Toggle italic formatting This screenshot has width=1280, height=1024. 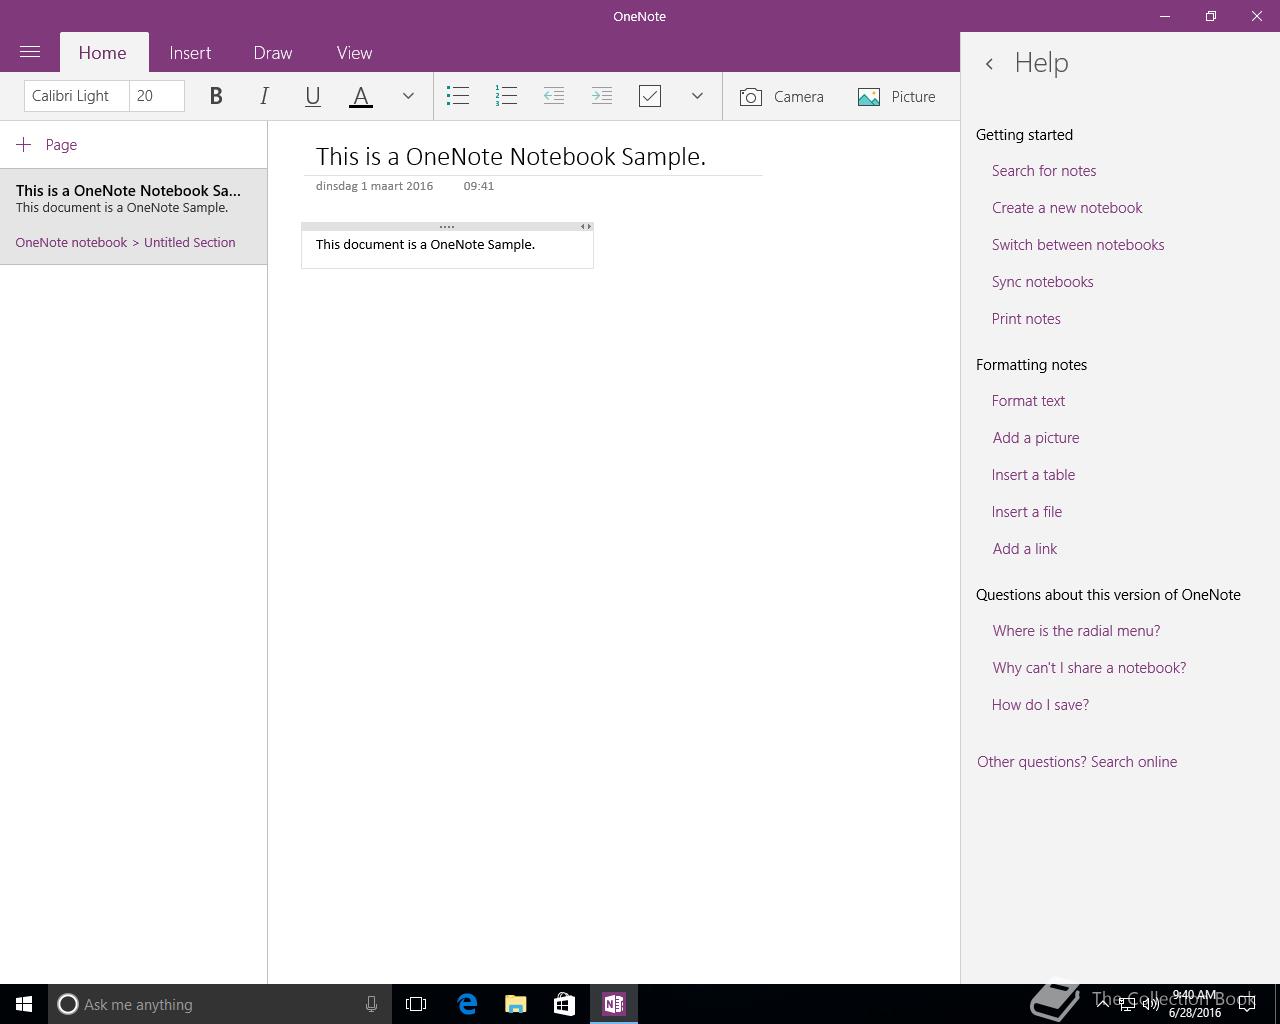tap(264, 96)
